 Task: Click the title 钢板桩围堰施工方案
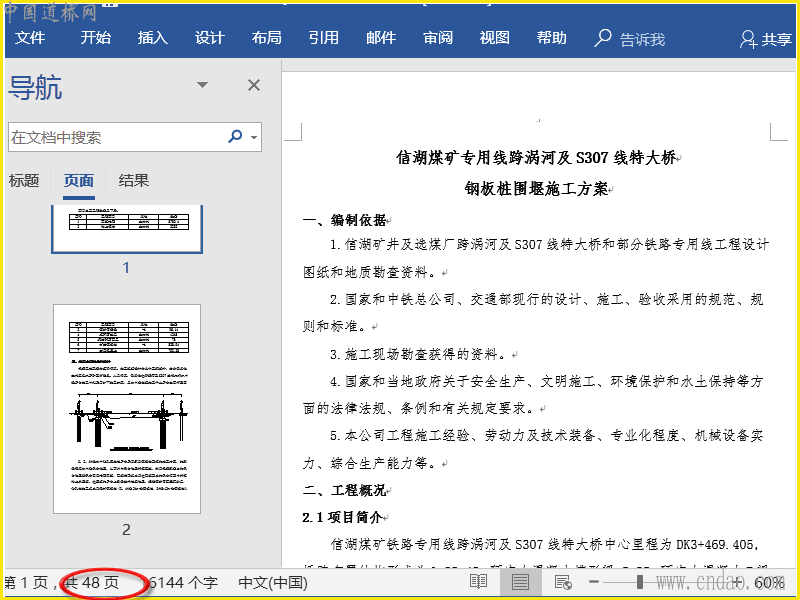click(x=536, y=189)
